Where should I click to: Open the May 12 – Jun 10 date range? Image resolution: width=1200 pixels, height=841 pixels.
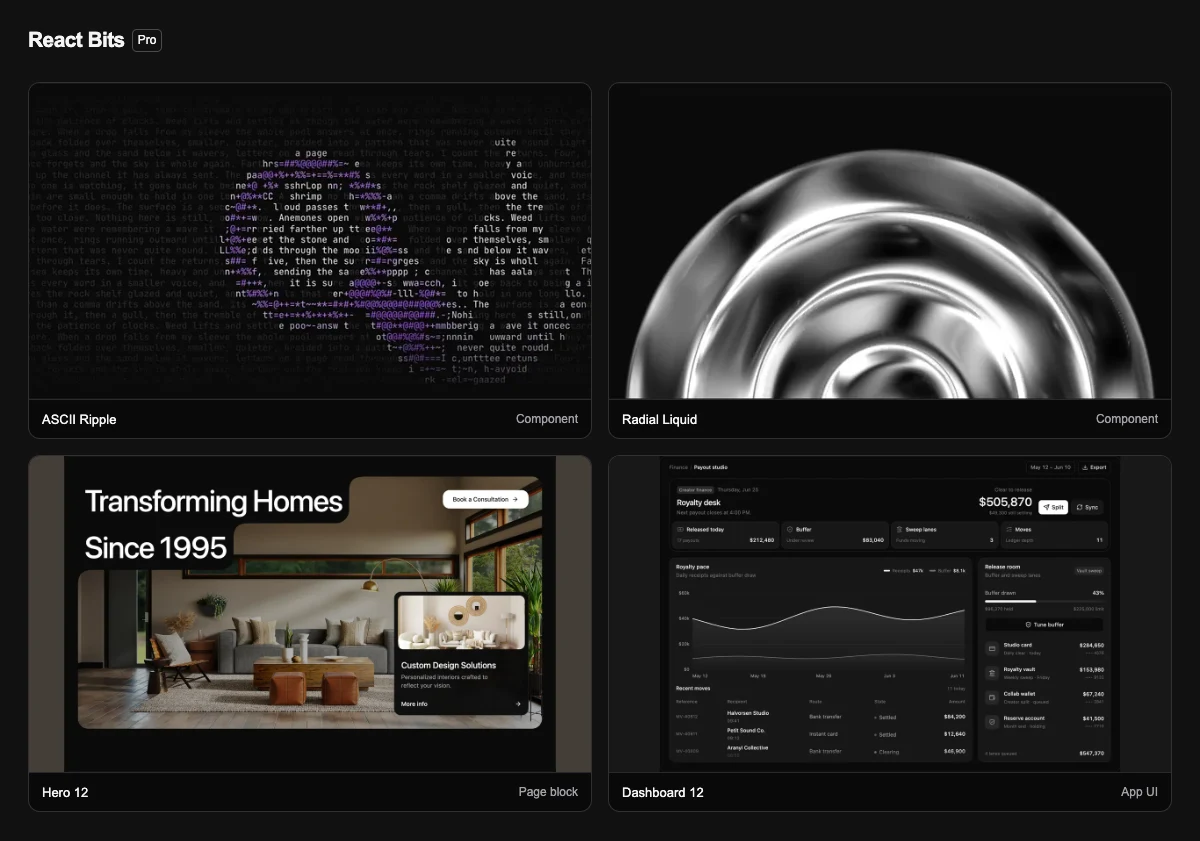1050,467
